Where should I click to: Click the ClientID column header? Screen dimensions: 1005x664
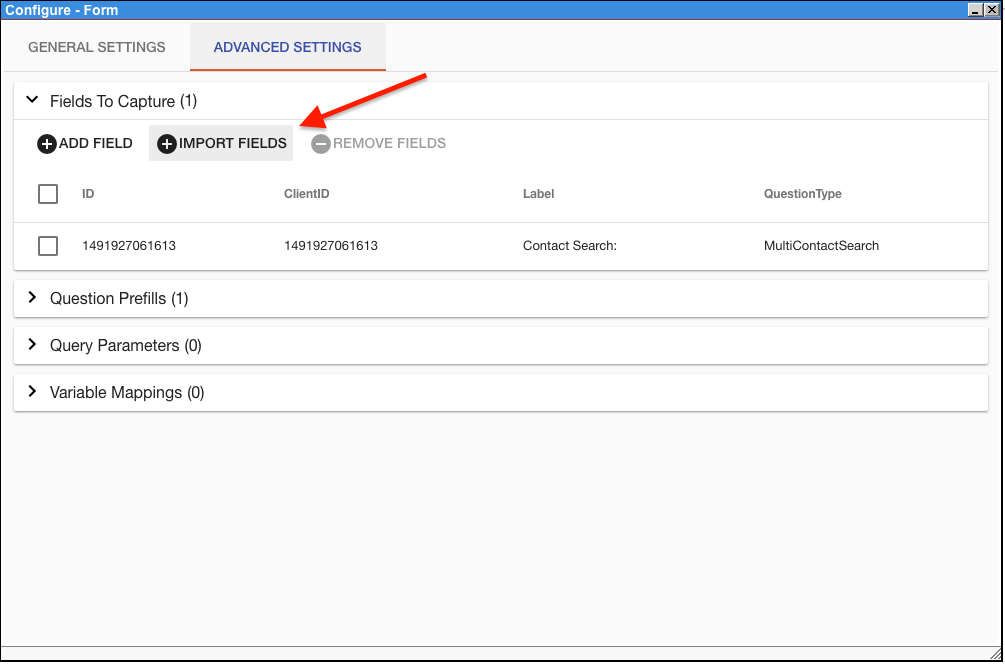[x=306, y=194]
